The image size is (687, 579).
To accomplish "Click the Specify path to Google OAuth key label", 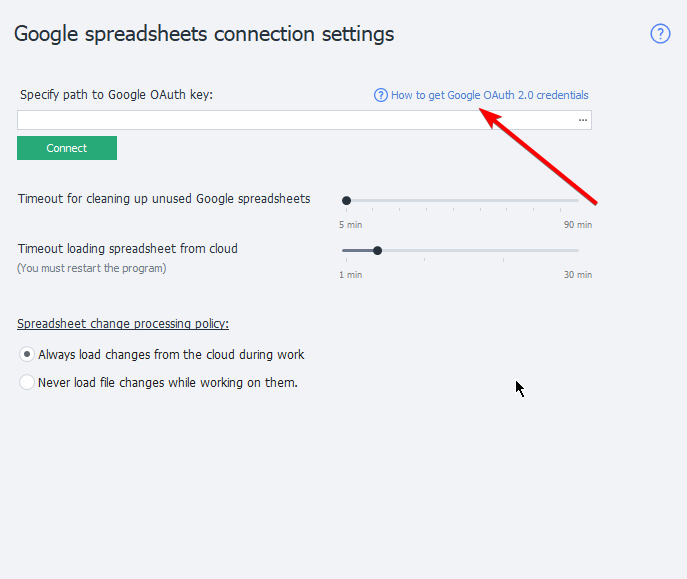I will tap(117, 95).
